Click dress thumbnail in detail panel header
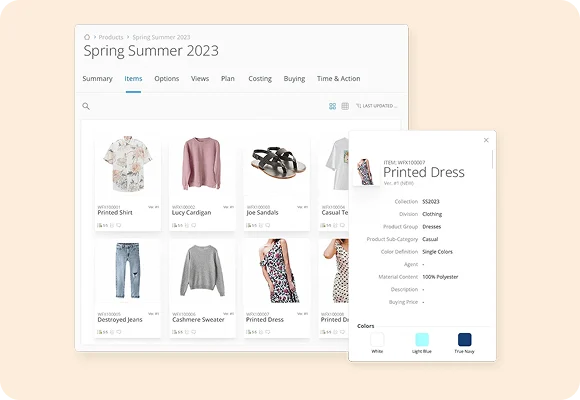 point(365,172)
